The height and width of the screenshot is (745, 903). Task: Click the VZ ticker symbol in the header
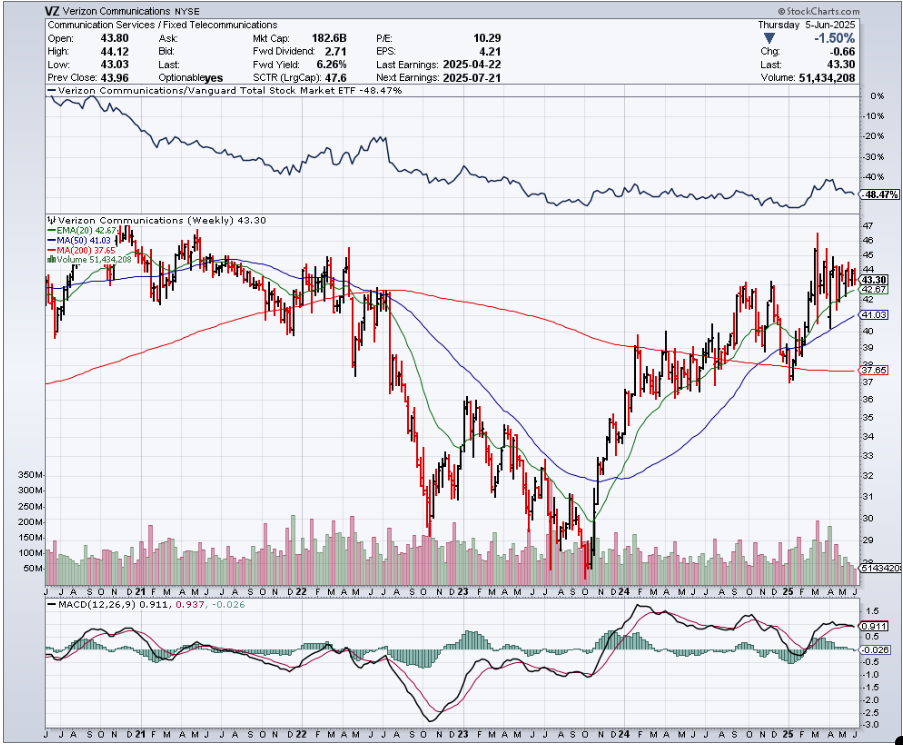click(52, 11)
